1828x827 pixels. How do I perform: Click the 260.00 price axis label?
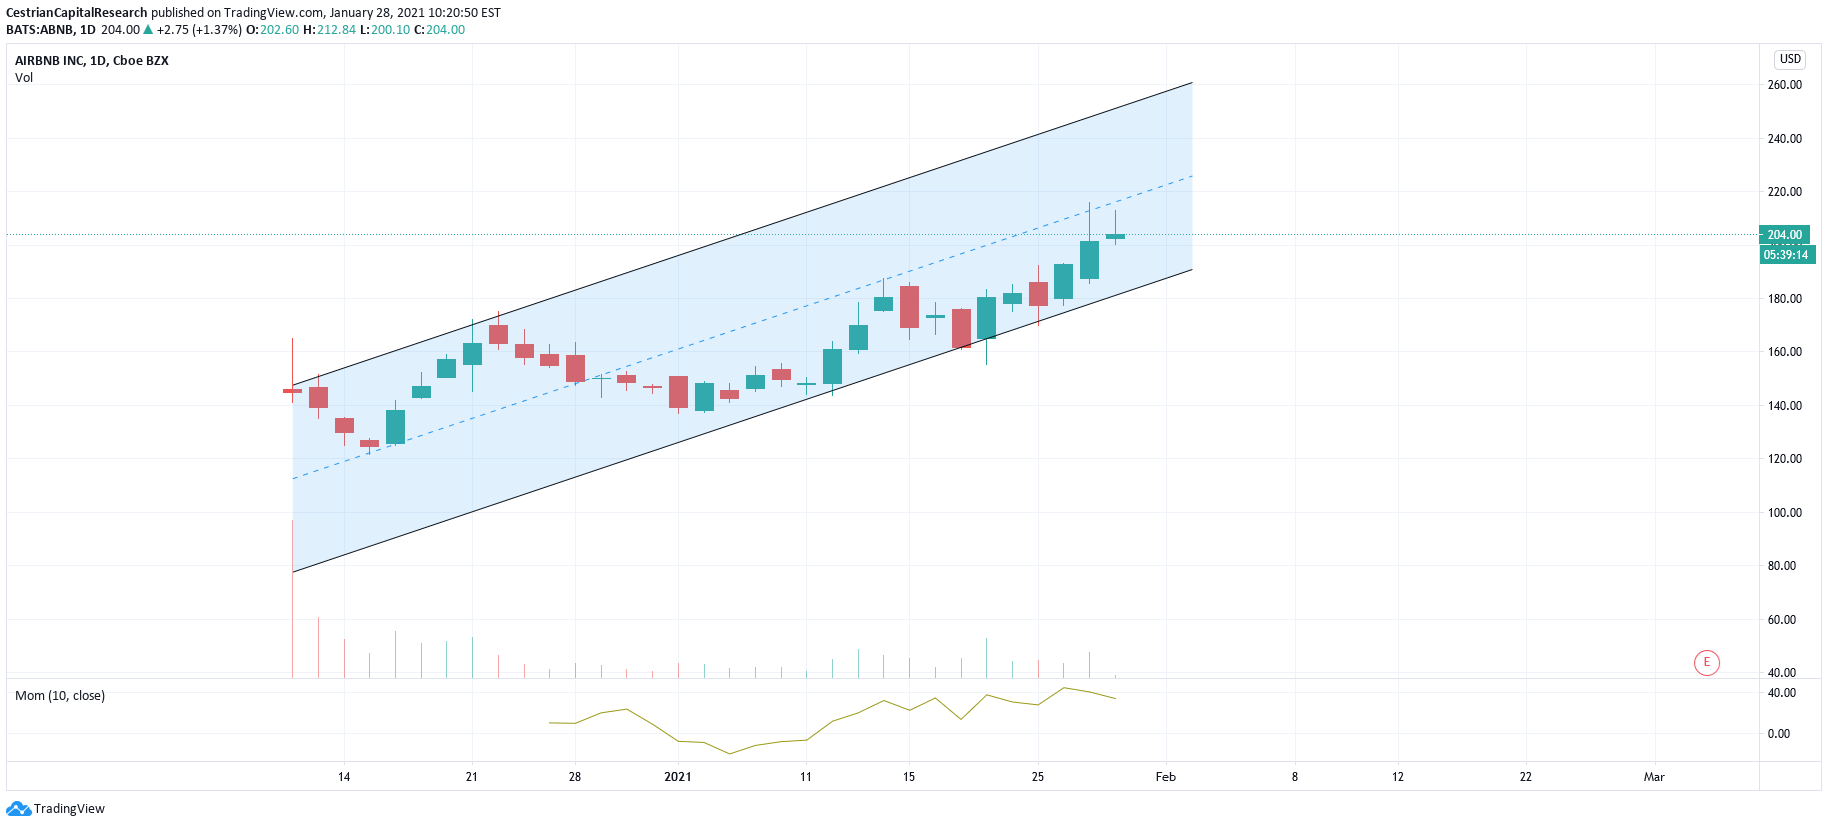pyautogui.click(x=1785, y=85)
